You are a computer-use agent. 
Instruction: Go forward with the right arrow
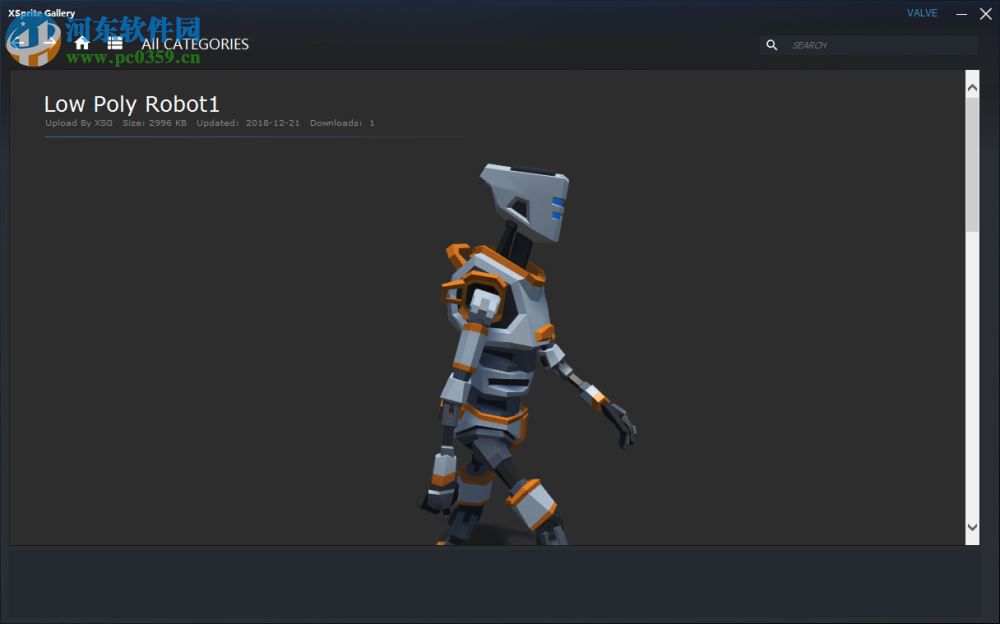[49, 43]
